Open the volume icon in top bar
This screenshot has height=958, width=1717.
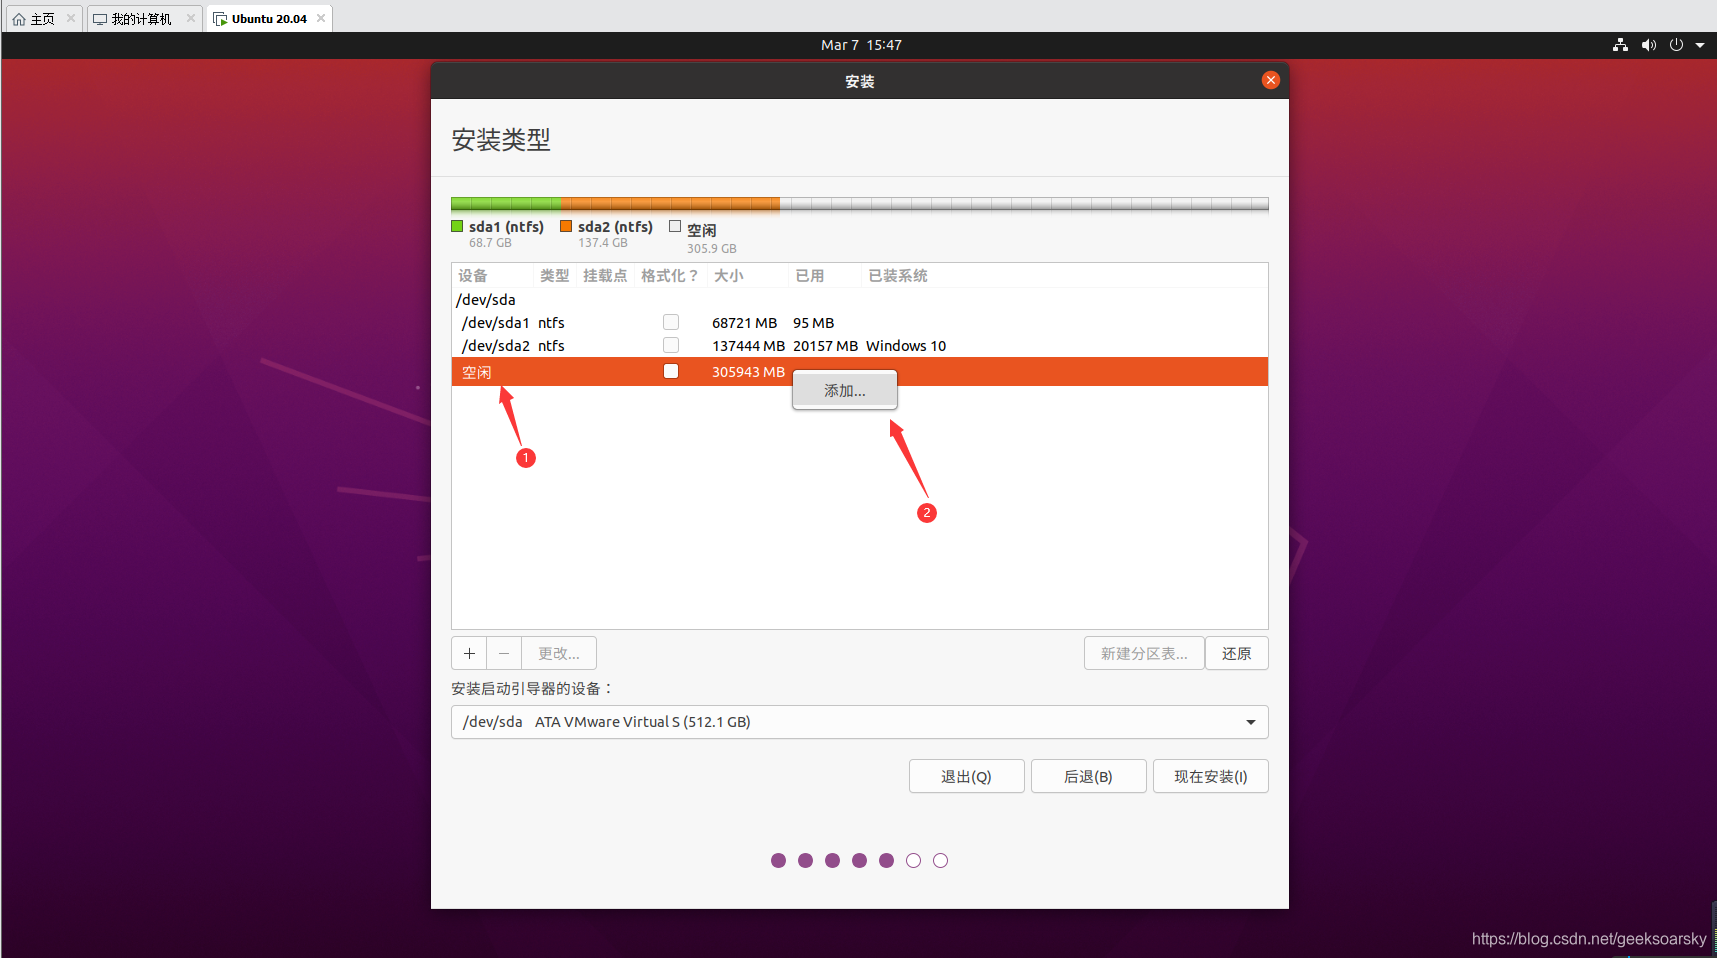[1648, 45]
